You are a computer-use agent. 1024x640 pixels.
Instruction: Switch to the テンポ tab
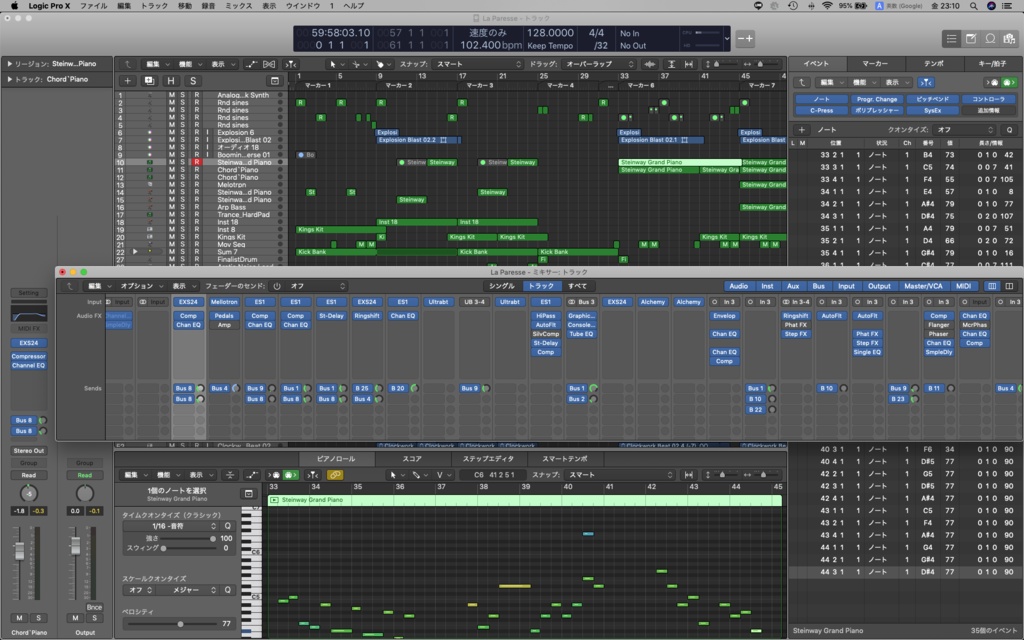pos(934,63)
